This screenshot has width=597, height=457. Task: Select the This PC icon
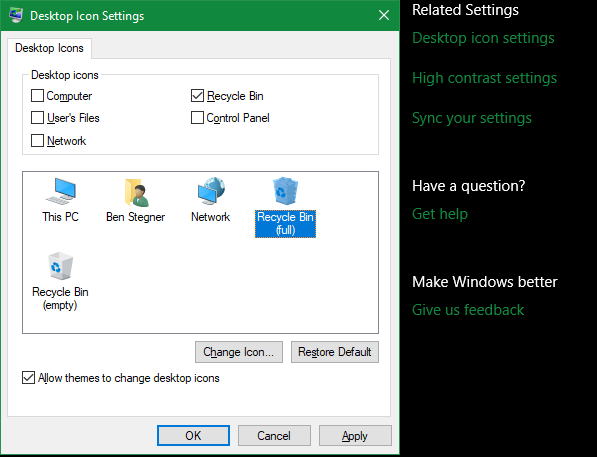(x=61, y=192)
